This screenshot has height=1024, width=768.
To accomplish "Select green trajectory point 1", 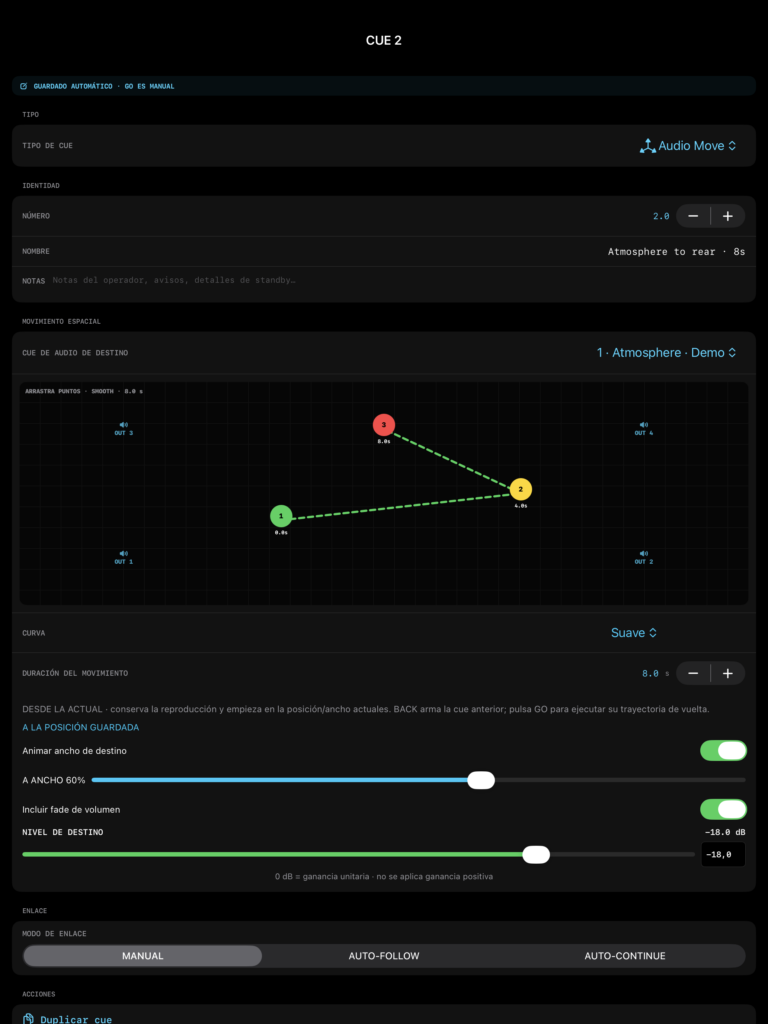I will point(281,516).
